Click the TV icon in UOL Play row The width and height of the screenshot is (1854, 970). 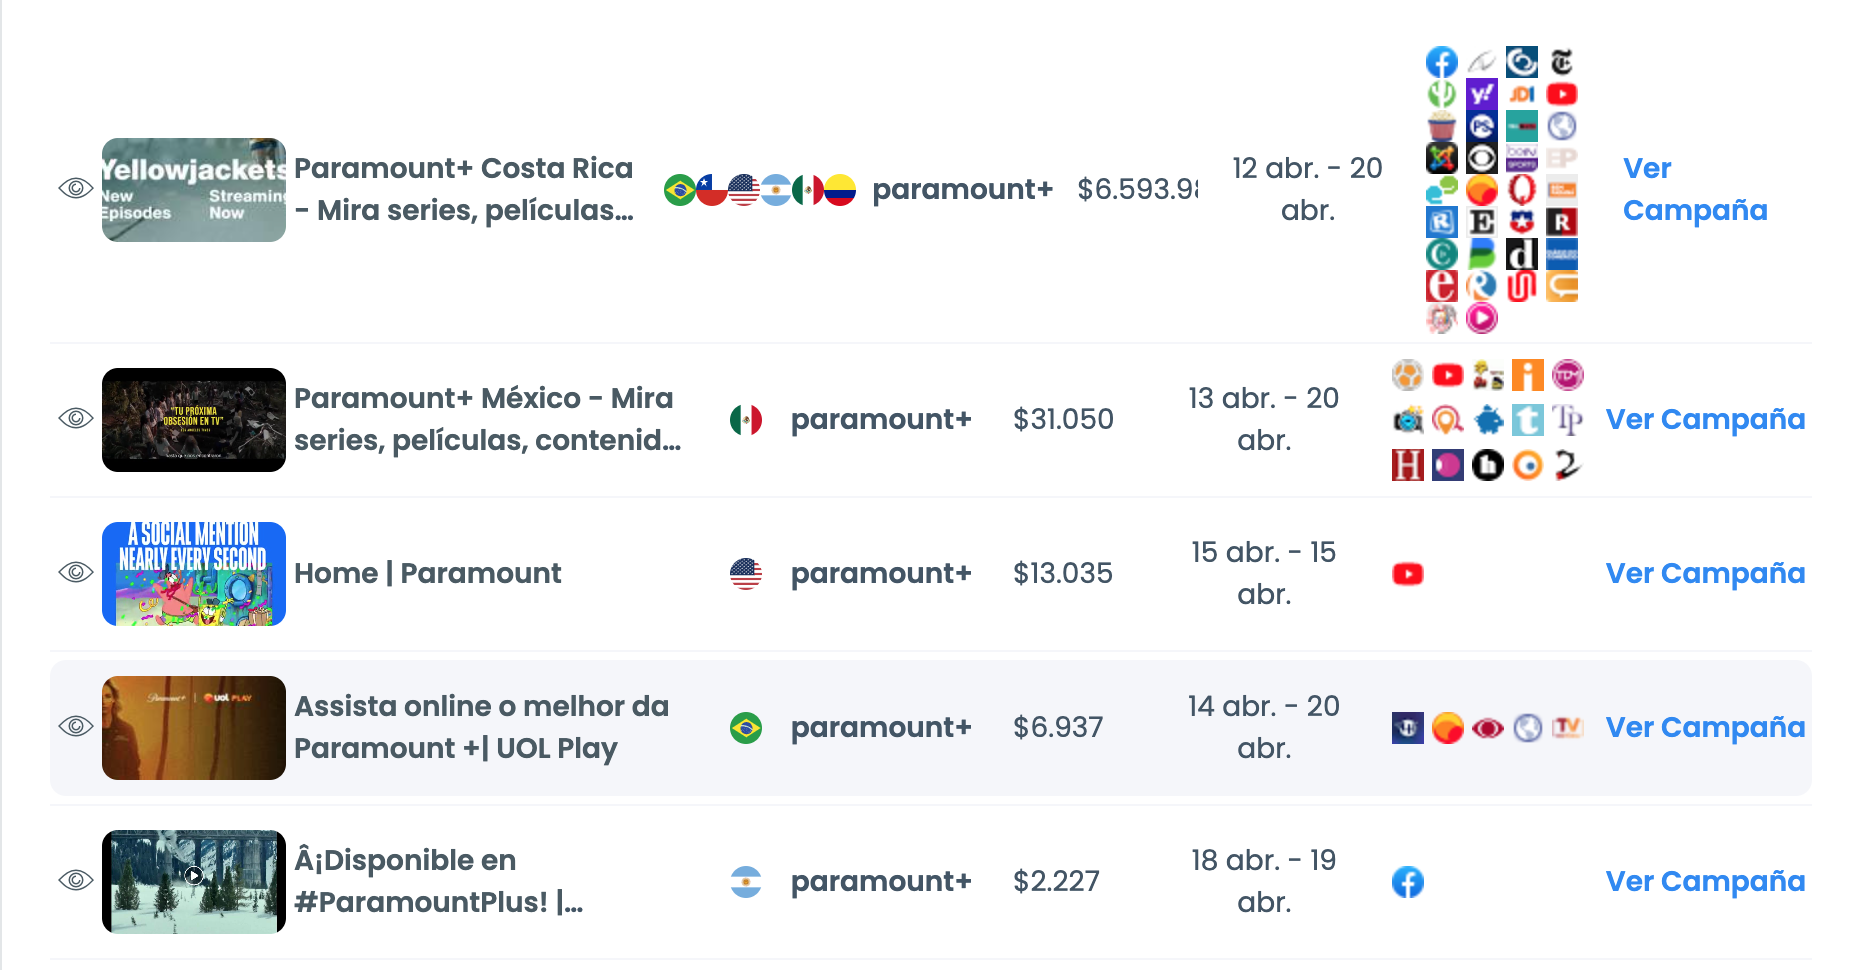pyautogui.click(x=1567, y=728)
